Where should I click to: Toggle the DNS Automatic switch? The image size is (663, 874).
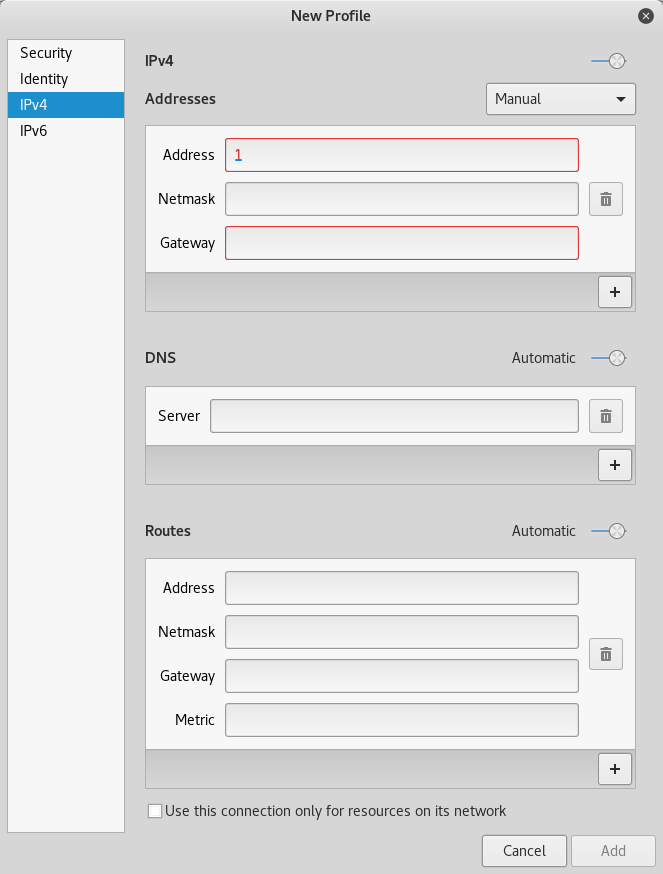tap(609, 358)
